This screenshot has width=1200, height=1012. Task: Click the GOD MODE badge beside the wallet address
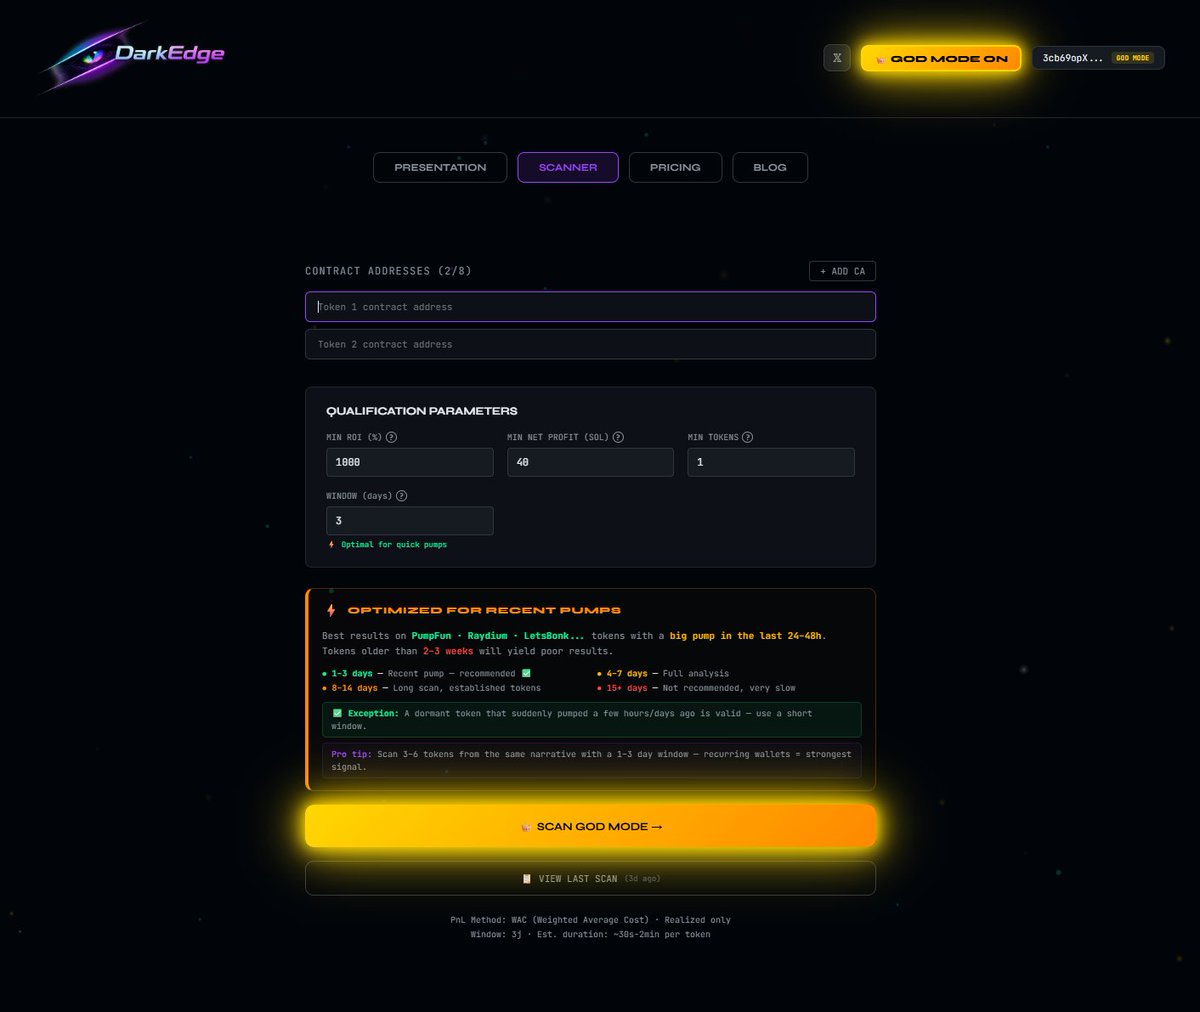pos(1133,58)
